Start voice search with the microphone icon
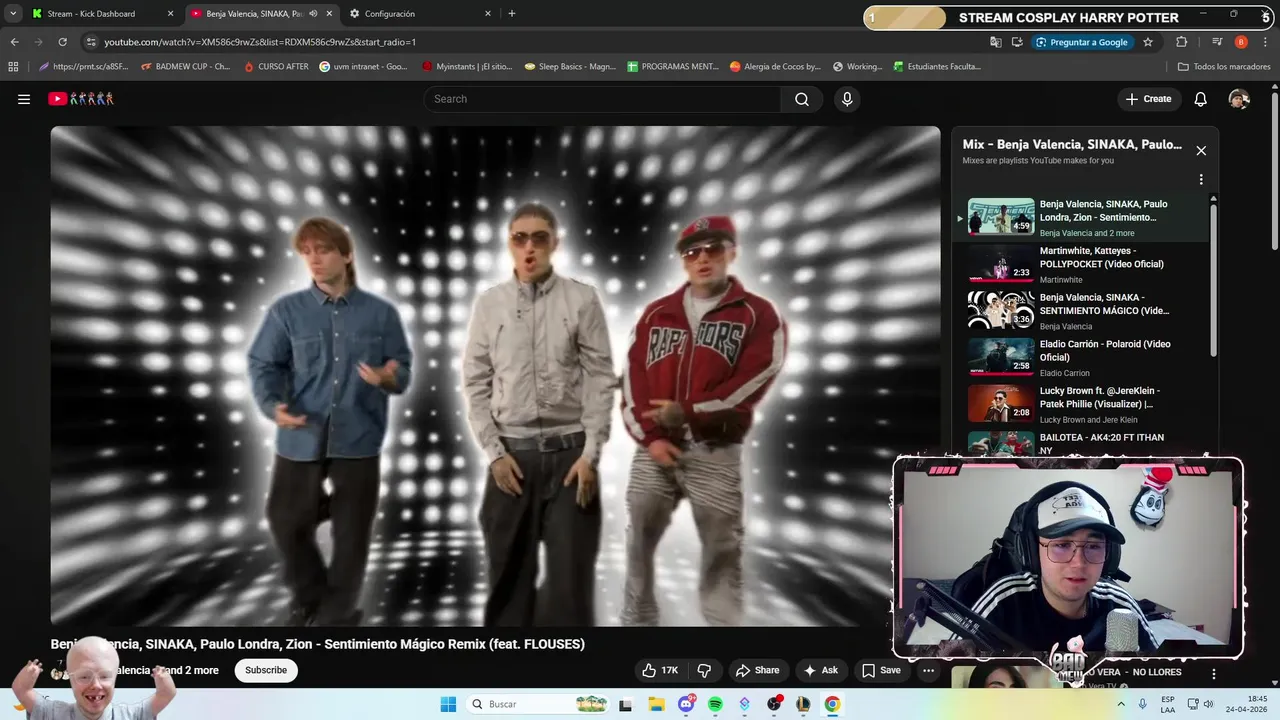This screenshot has width=1280, height=720. click(847, 99)
